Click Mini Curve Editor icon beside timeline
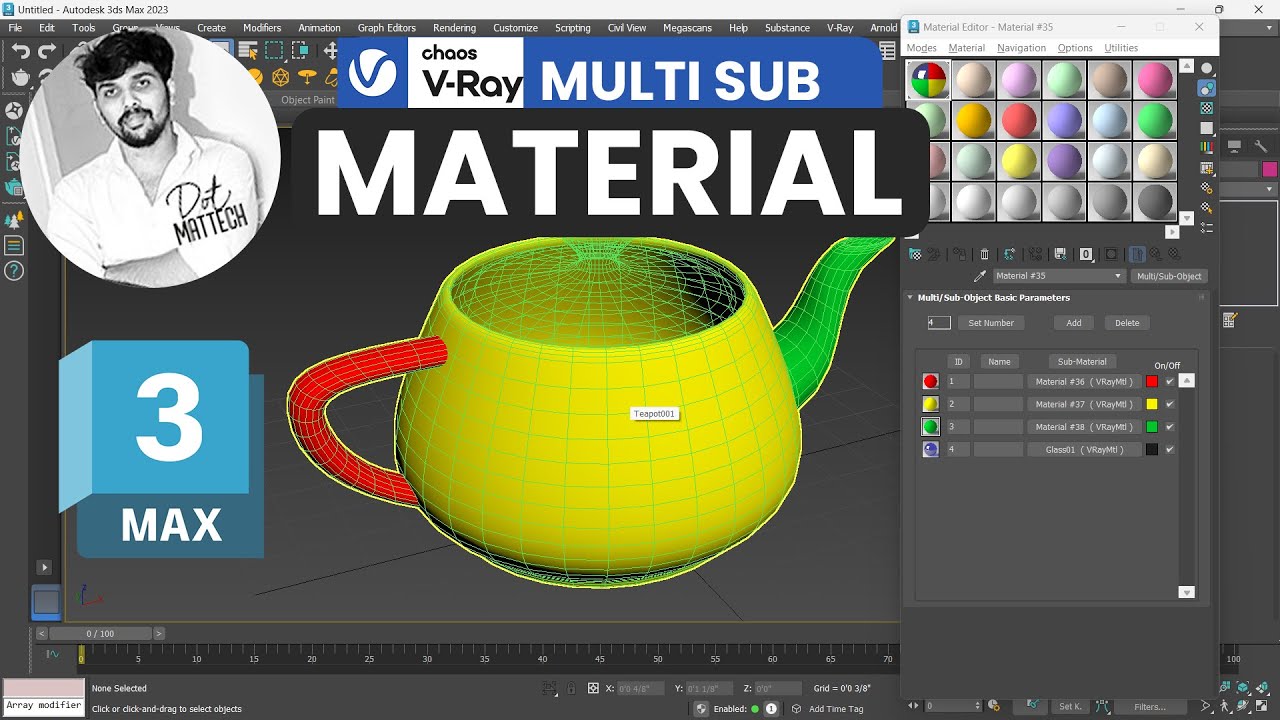Screen dimensions: 1280x720 (x=53, y=654)
